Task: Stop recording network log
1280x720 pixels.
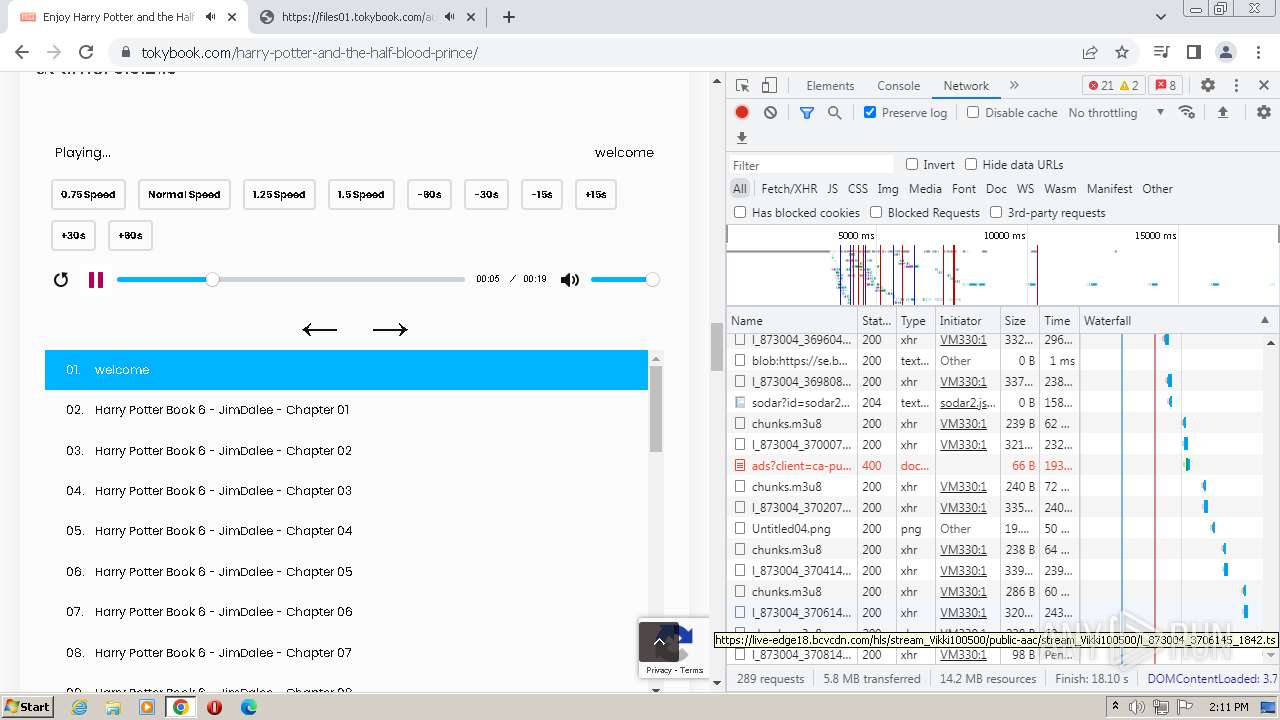Action: click(x=742, y=113)
